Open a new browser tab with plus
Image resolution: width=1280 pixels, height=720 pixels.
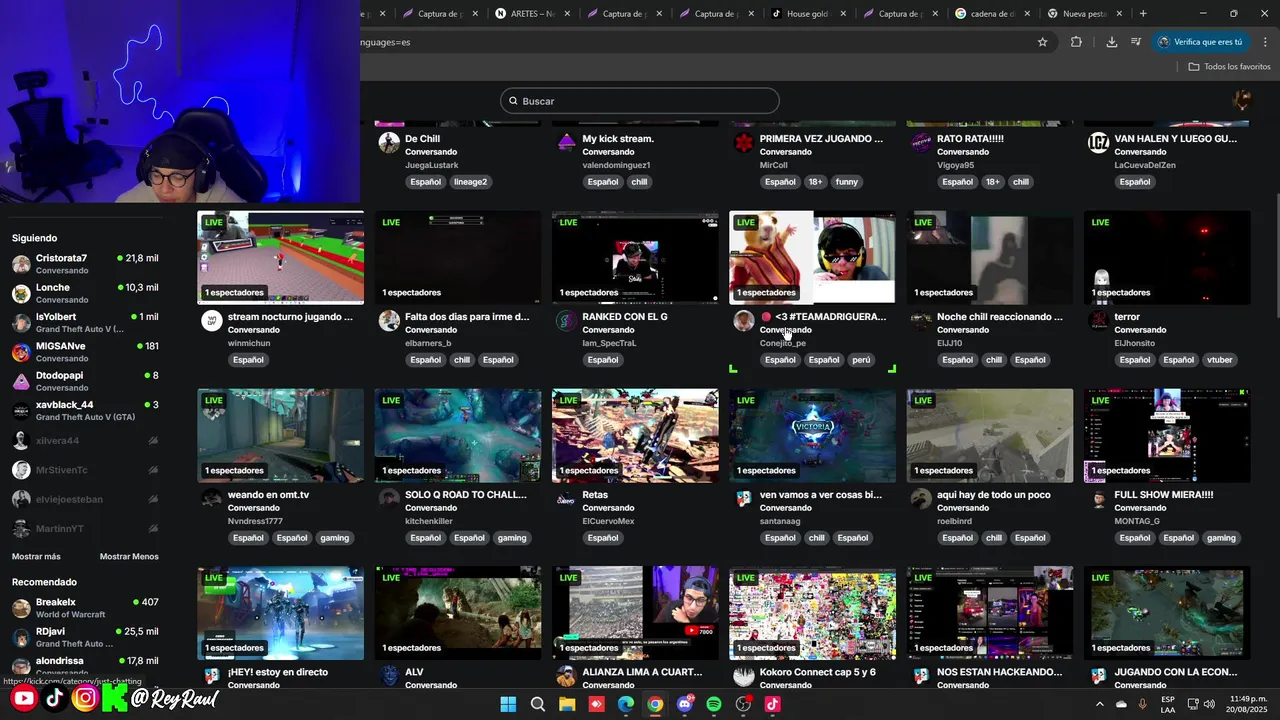pos(1143,14)
